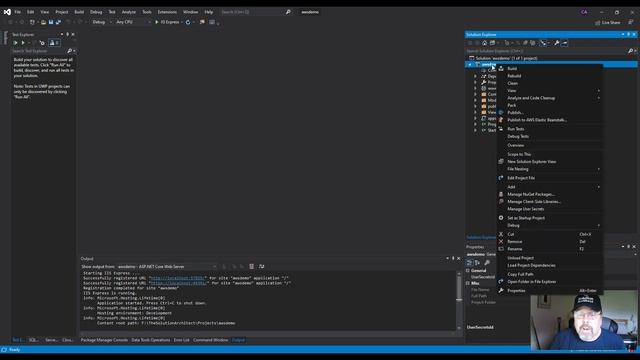Image resolution: width=640 pixels, height=360 pixels.
Task: Collapse the General category in Properties
Action: tap(468, 271)
